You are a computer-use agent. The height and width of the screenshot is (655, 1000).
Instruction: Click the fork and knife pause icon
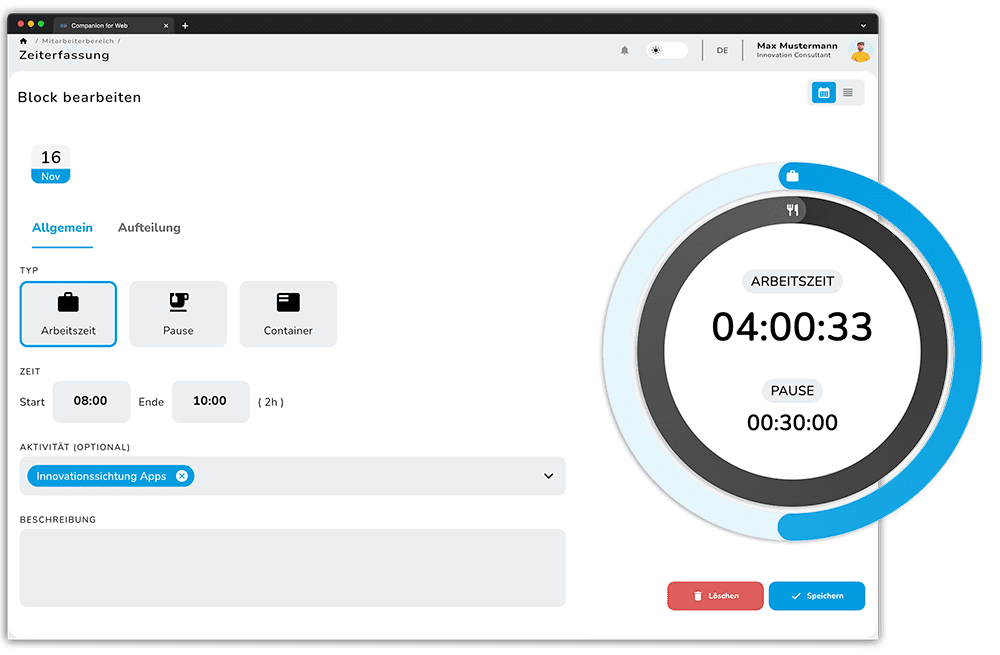point(792,209)
